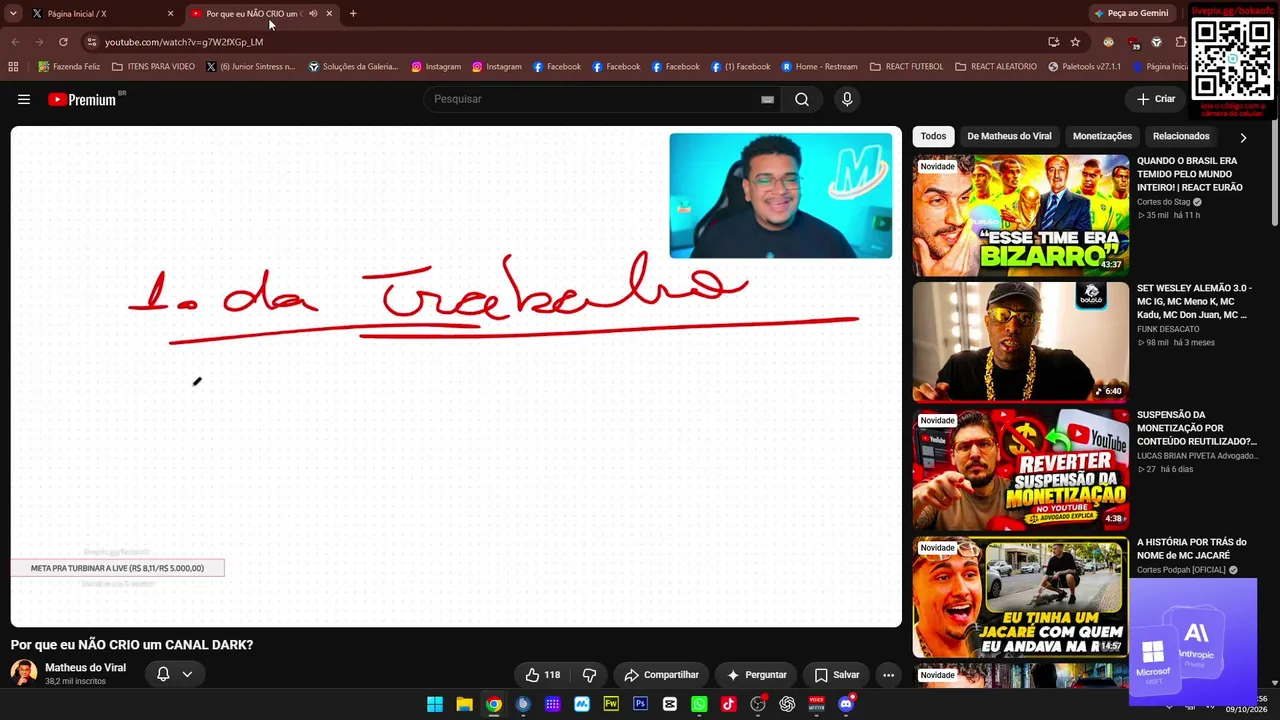Open Chrome apps grid in bookmarks bar

point(13,67)
